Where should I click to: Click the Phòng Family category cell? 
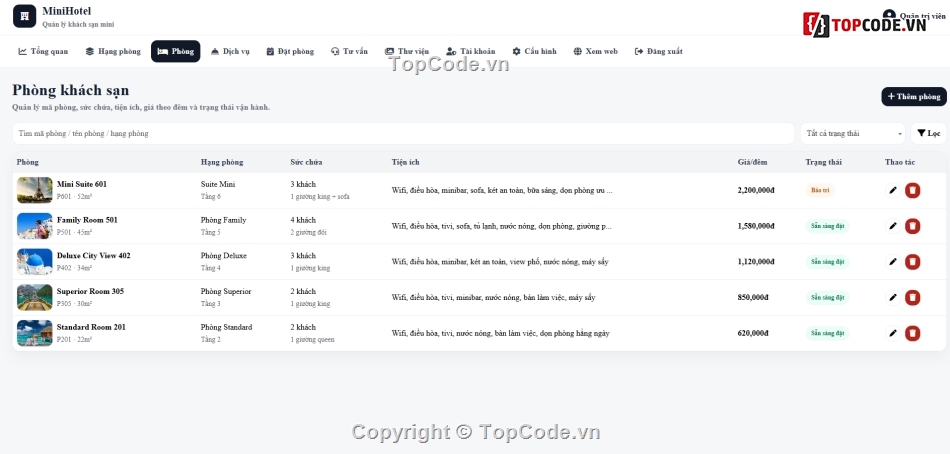(x=224, y=220)
